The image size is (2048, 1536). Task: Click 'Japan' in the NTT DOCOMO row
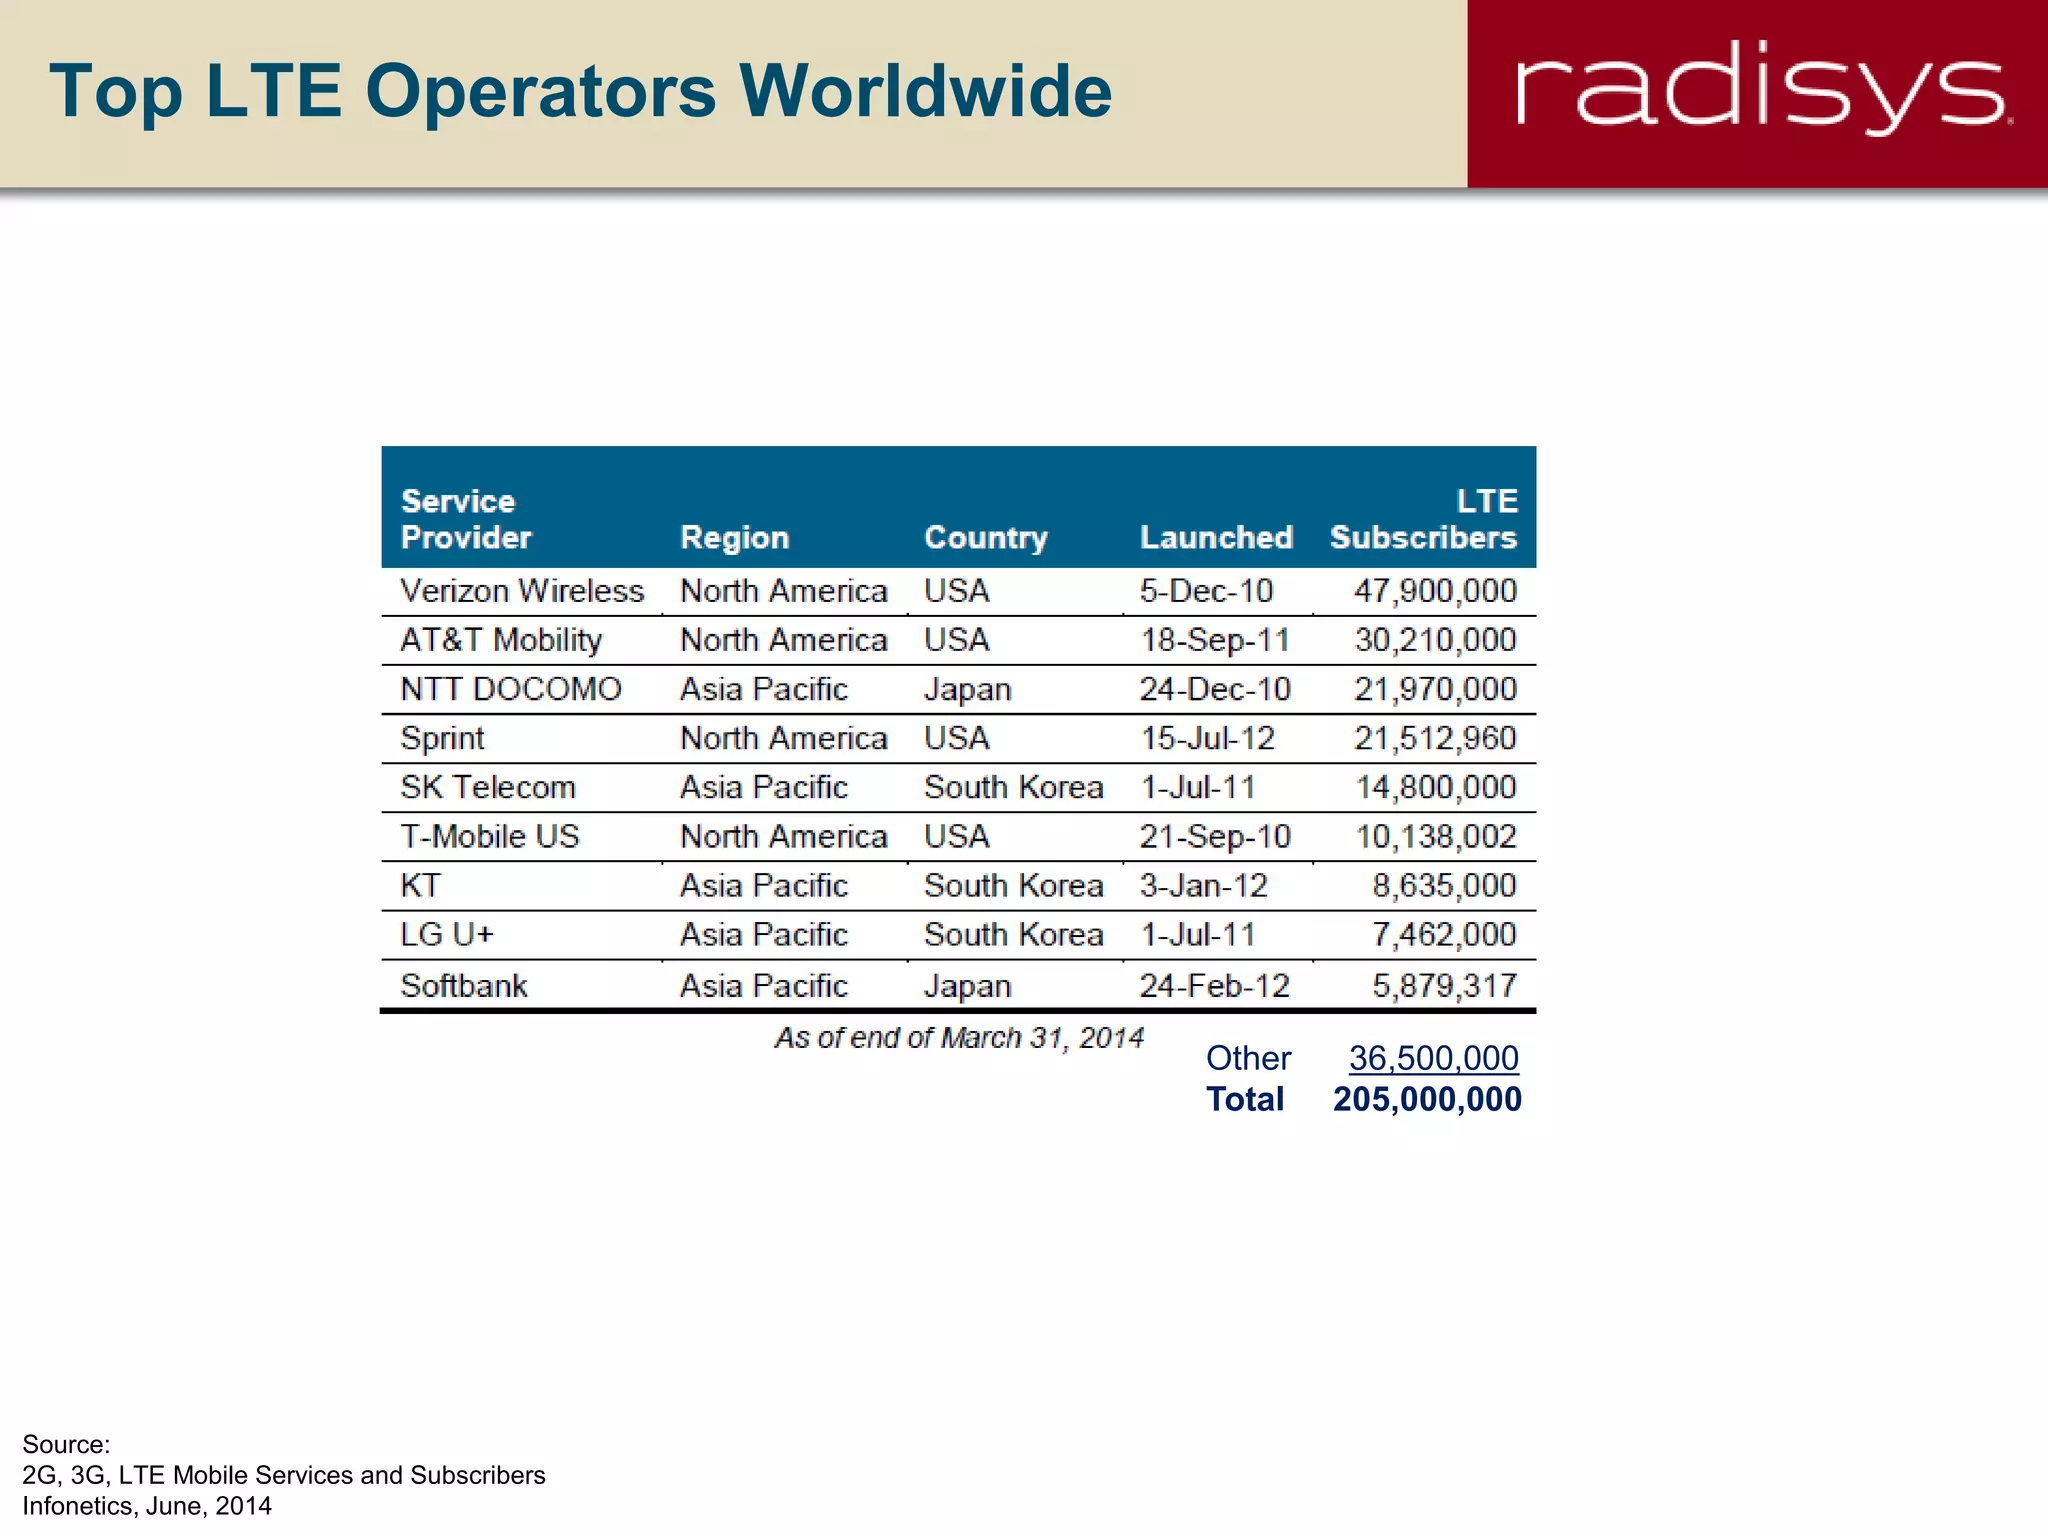pos(968,690)
